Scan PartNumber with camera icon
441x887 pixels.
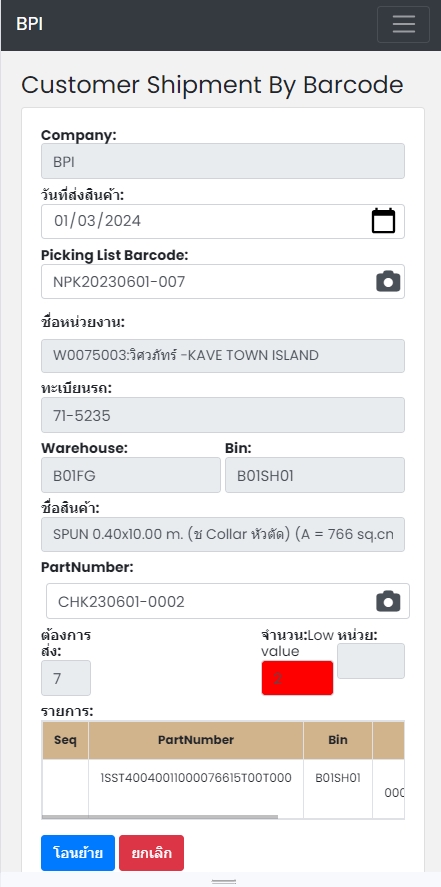(x=388, y=601)
